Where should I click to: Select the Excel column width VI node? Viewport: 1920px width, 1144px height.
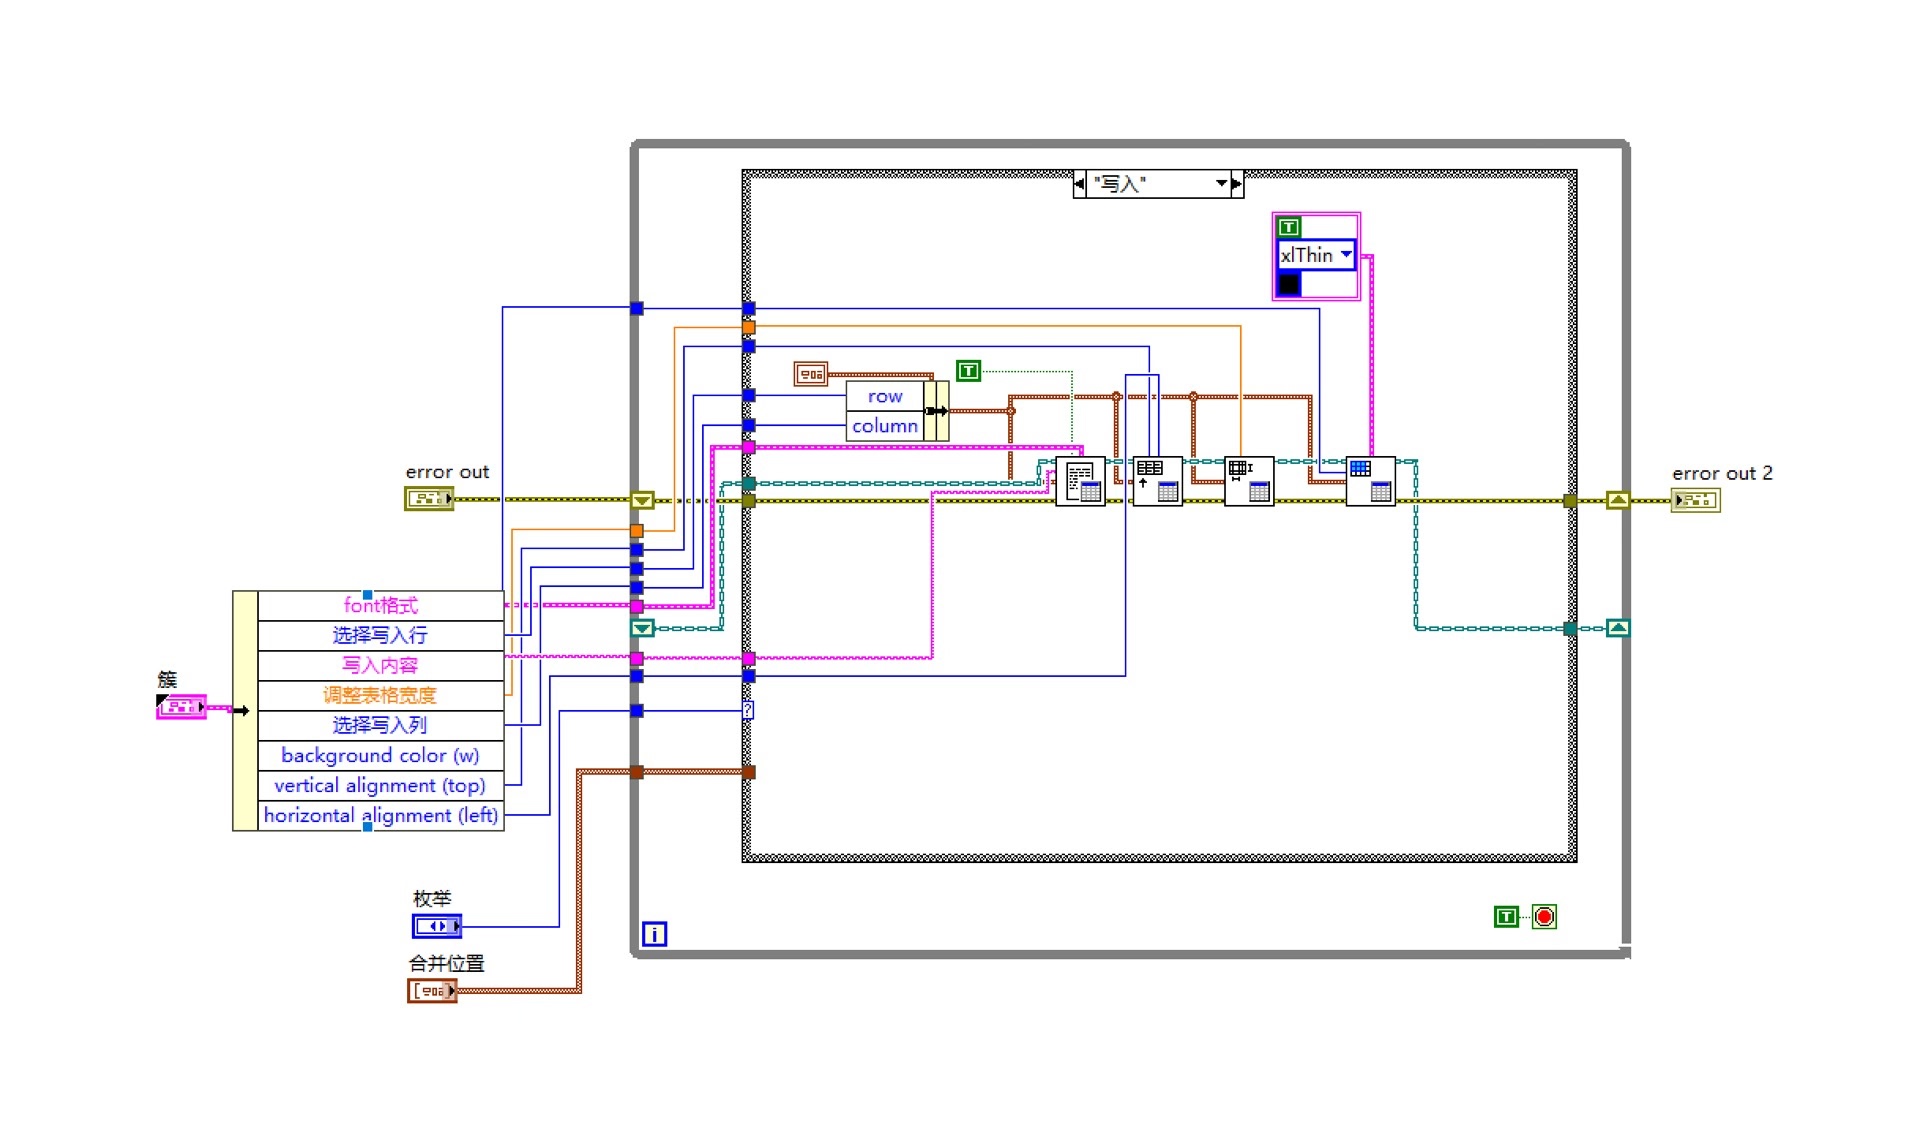point(1249,481)
